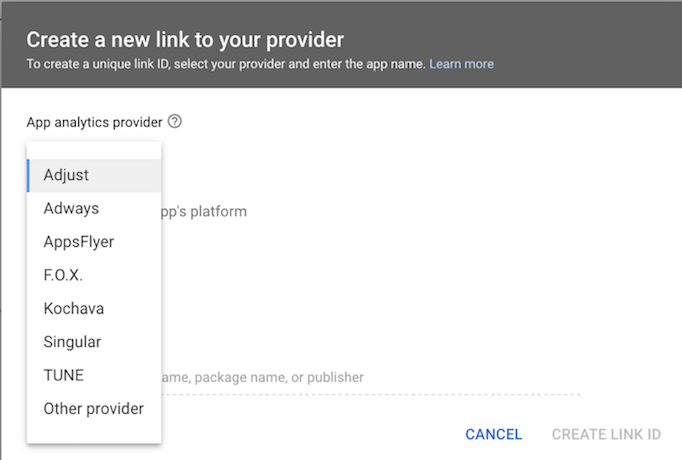Viewport: 682px width, 460px height.
Task: Open the Learn more link
Action: [461, 64]
